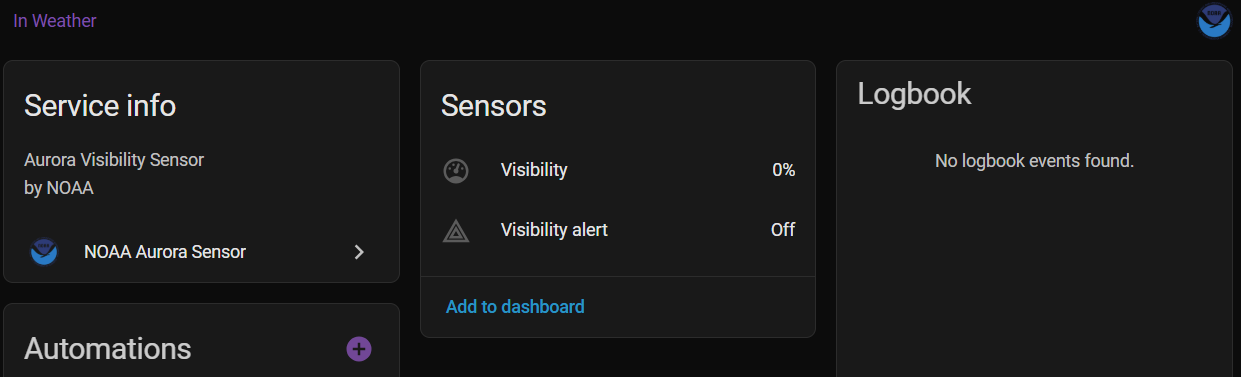Click the NOAA icon beside NOAA Aurora Sensor
The width and height of the screenshot is (1241, 377).
44,252
